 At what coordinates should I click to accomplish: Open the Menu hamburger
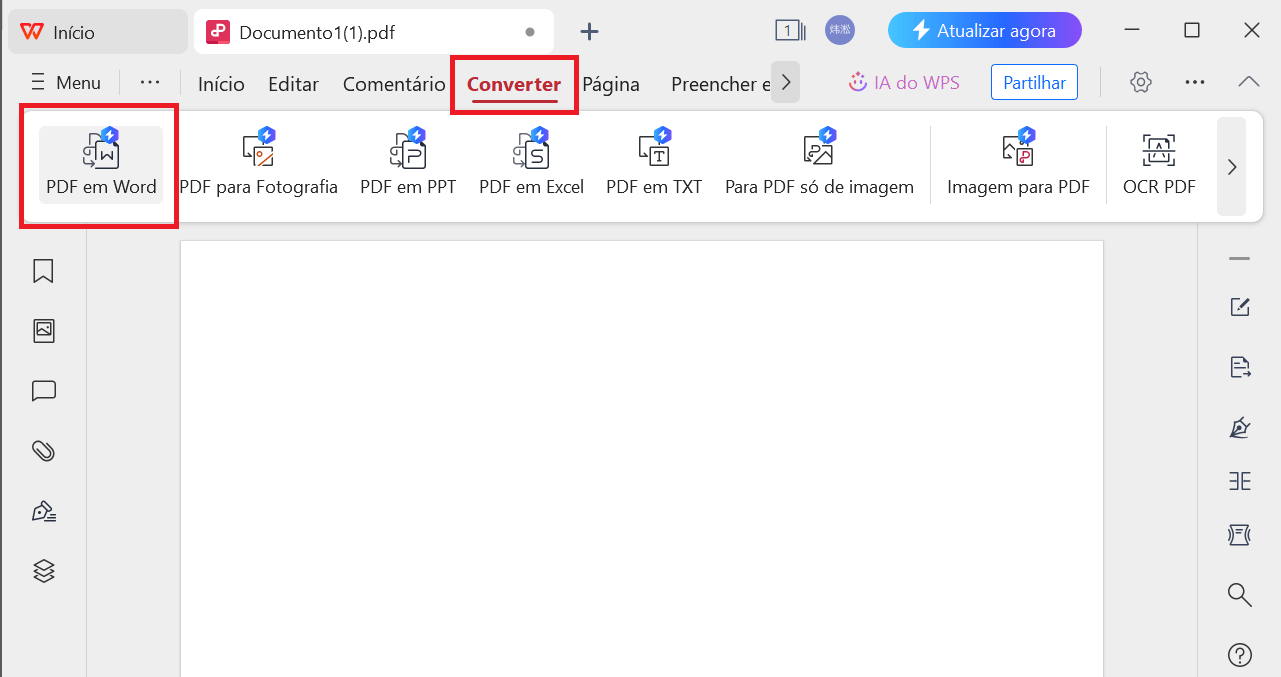pos(65,83)
